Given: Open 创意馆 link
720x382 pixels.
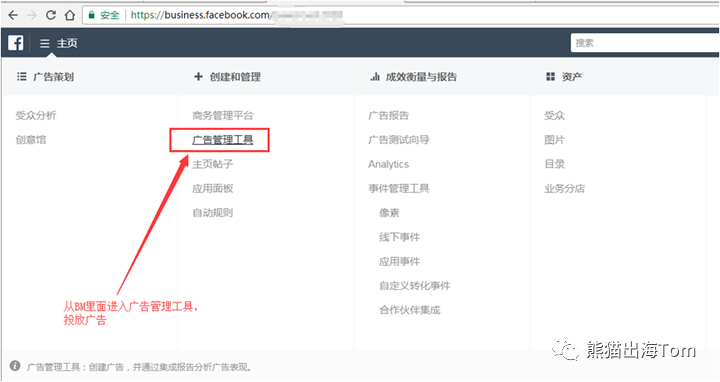Looking at the screenshot, I should (31, 140).
